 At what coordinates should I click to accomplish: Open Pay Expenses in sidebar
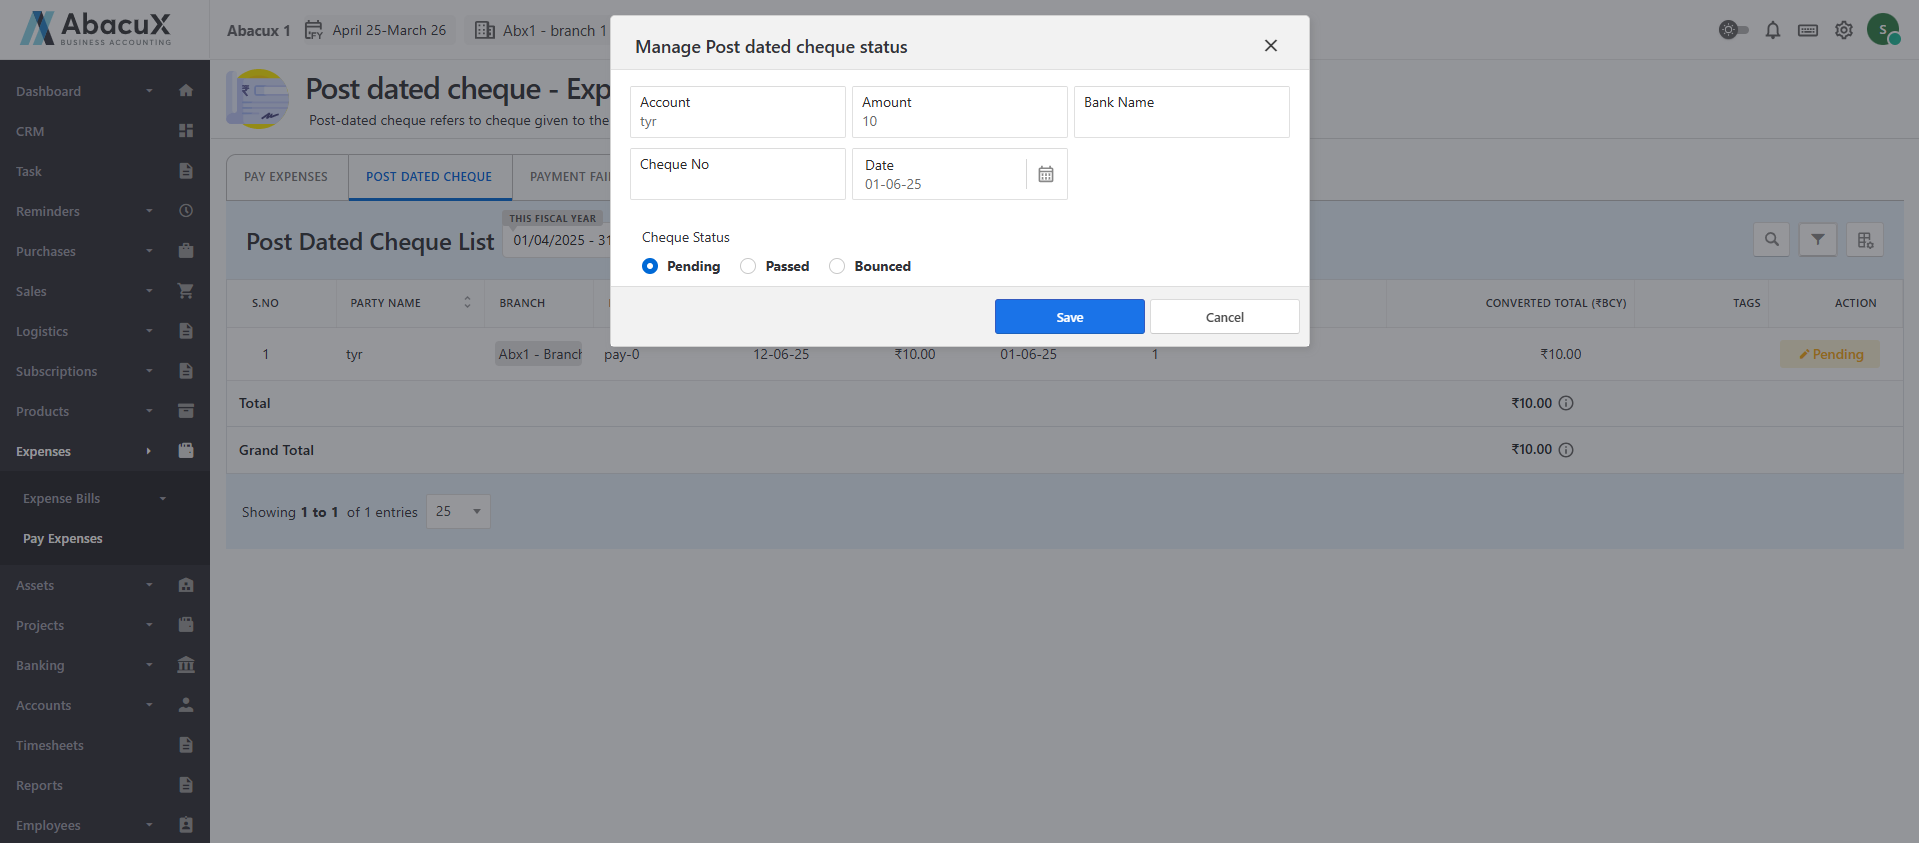tap(63, 539)
